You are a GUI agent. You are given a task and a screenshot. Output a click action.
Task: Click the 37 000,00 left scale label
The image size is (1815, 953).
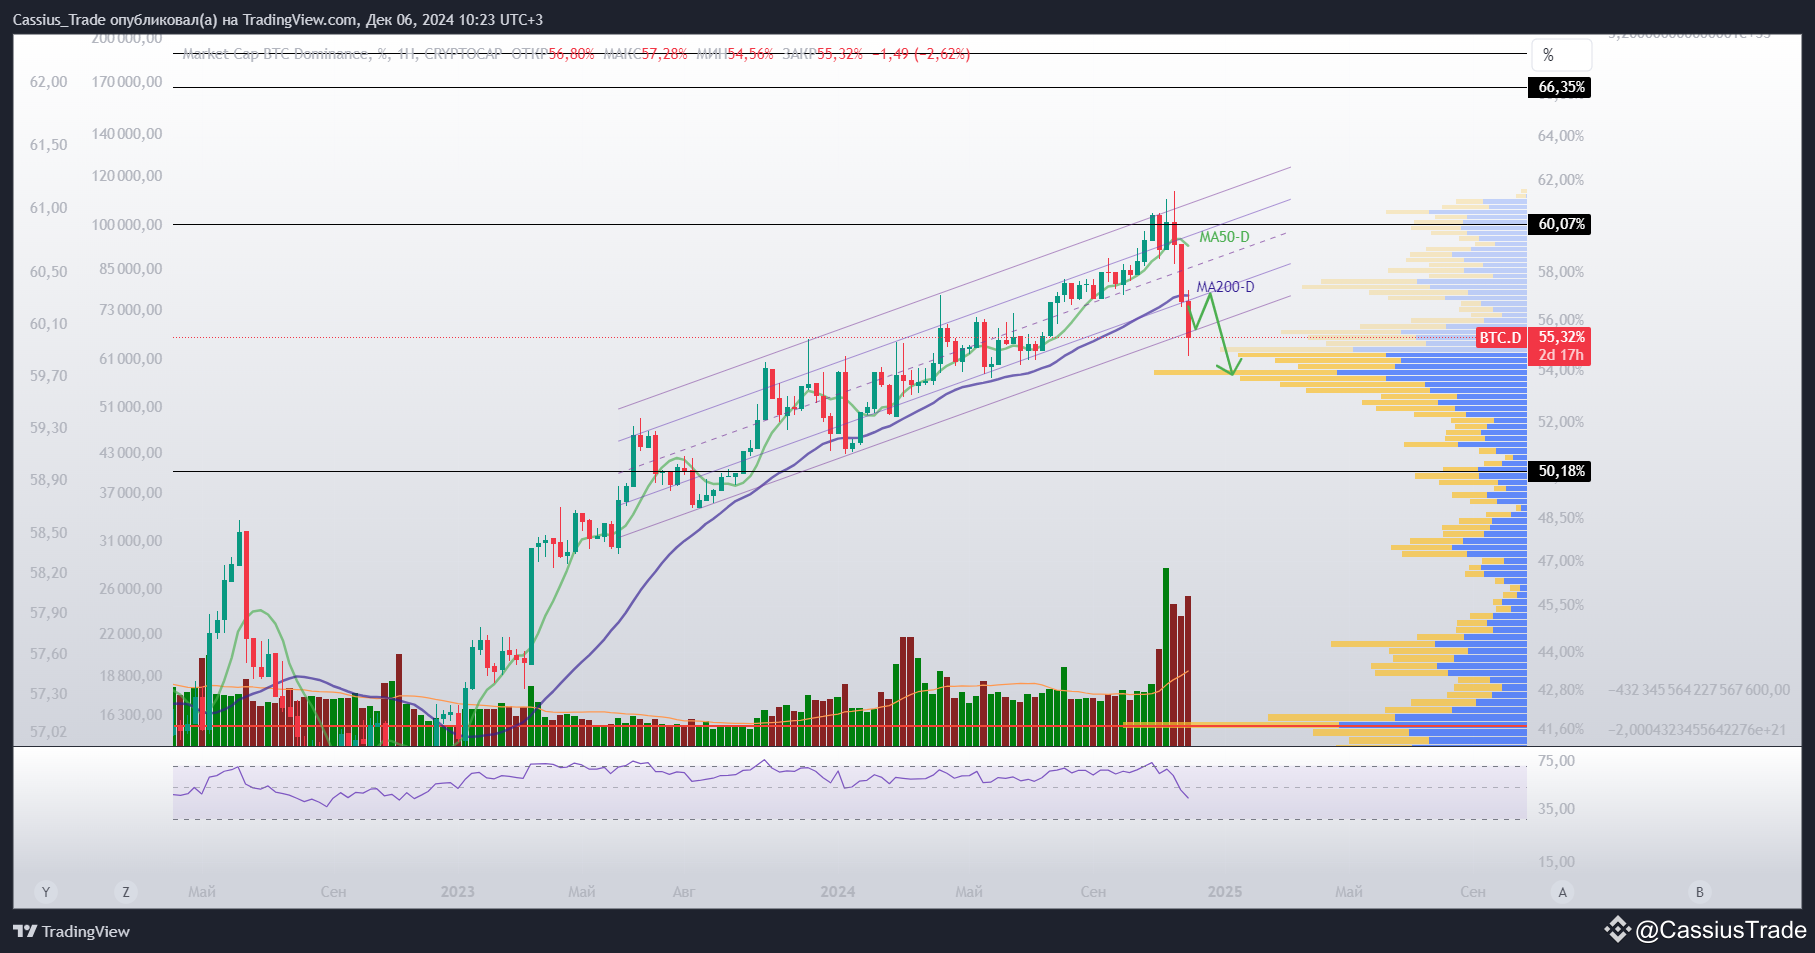tap(131, 493)
